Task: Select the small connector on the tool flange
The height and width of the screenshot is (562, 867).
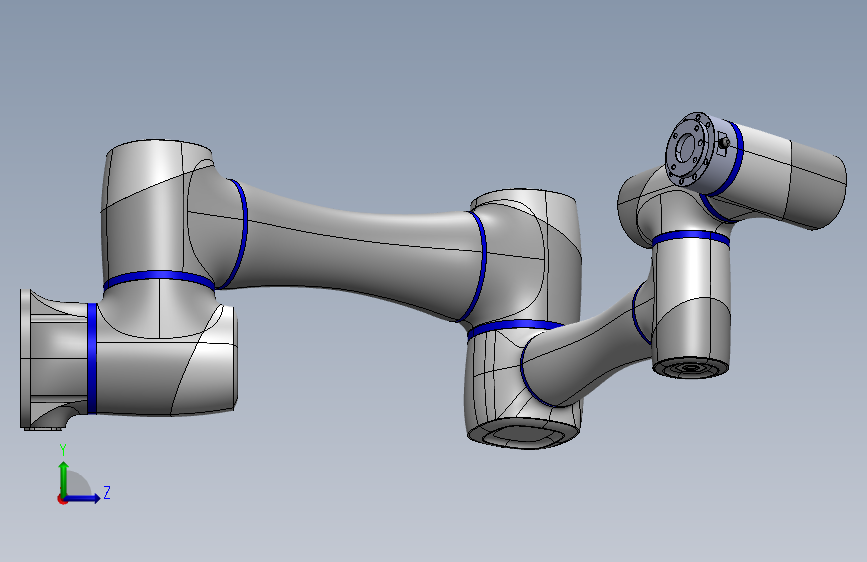Action: click(724, 143)
